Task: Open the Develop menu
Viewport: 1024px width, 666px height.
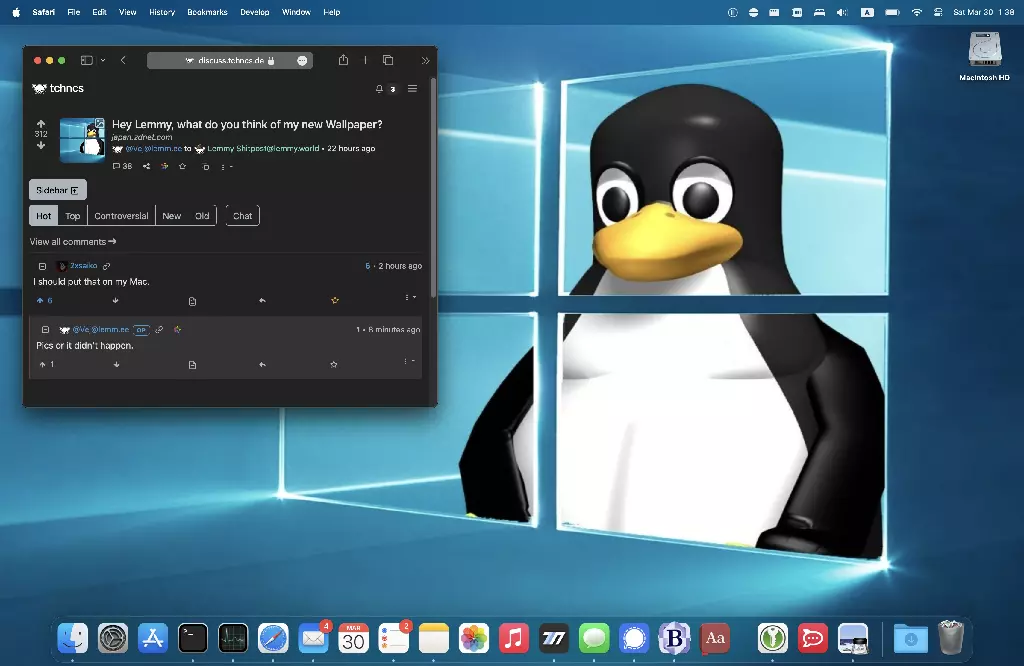Action: (x=255, y=12)
